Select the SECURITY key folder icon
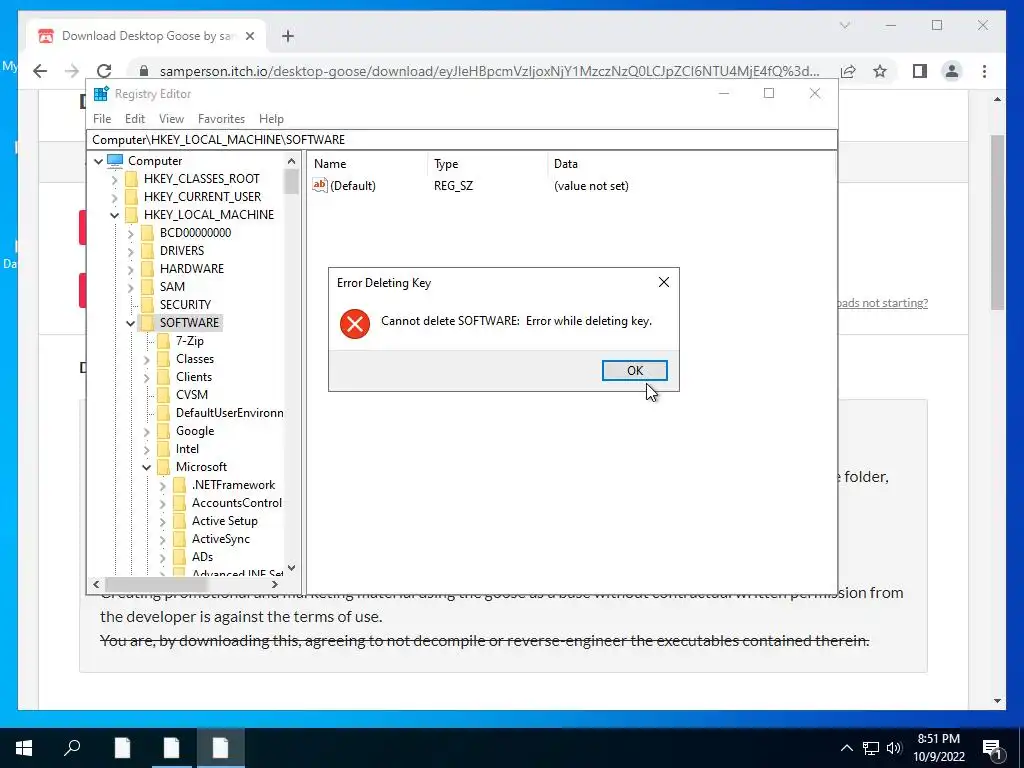Viewport: 1024px width, 768px height. point(148,305)
